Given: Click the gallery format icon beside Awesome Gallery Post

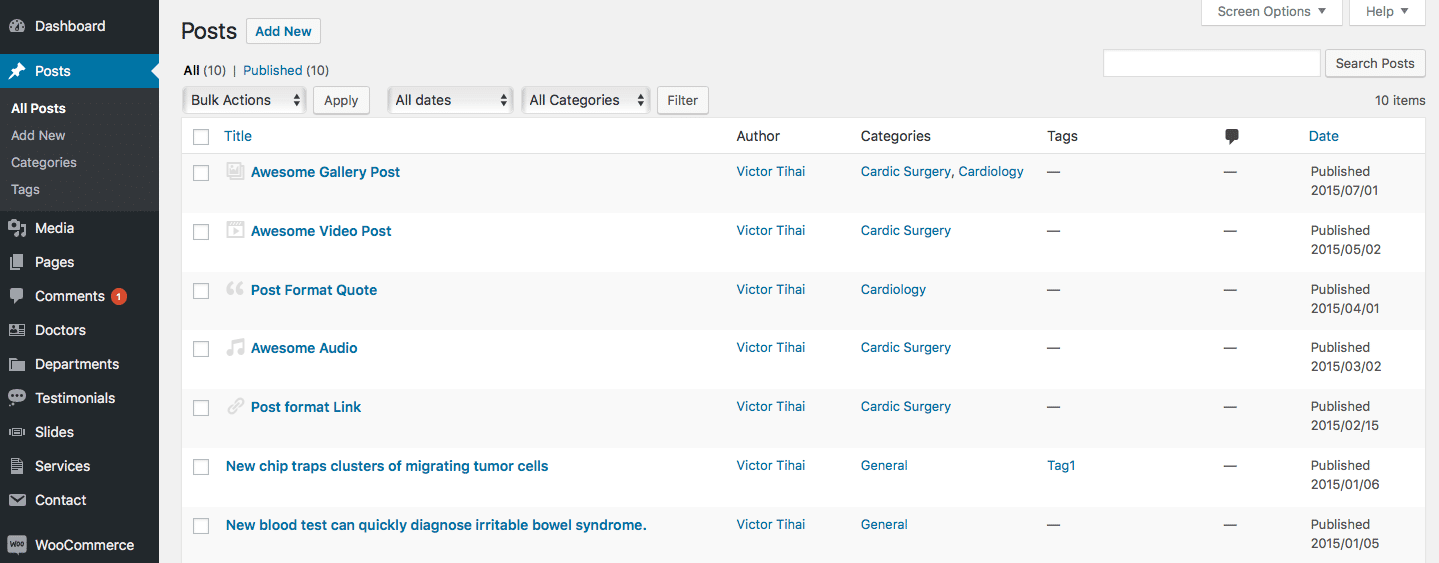Looking at the screenshot, I should pos(235,172).
